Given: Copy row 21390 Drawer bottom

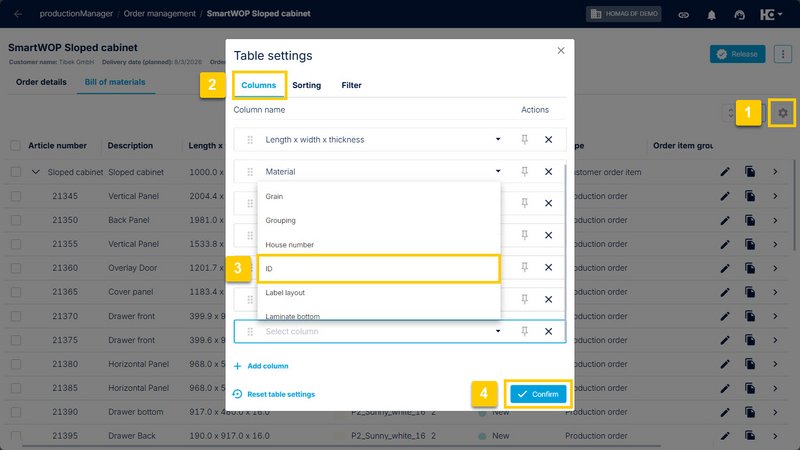Looking at the screenshot, I should tap(750, 412).
